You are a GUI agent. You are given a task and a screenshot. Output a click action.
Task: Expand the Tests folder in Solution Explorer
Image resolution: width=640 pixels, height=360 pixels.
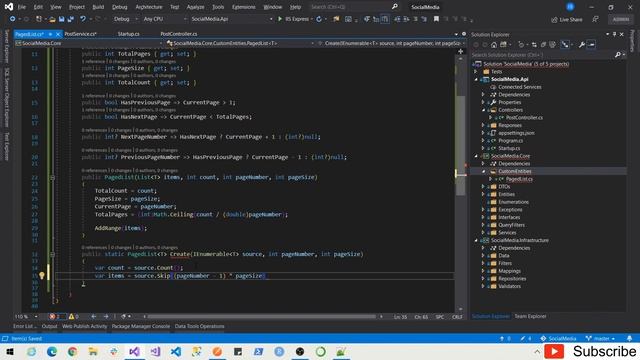pyautogui.click(x=476, y=71)
